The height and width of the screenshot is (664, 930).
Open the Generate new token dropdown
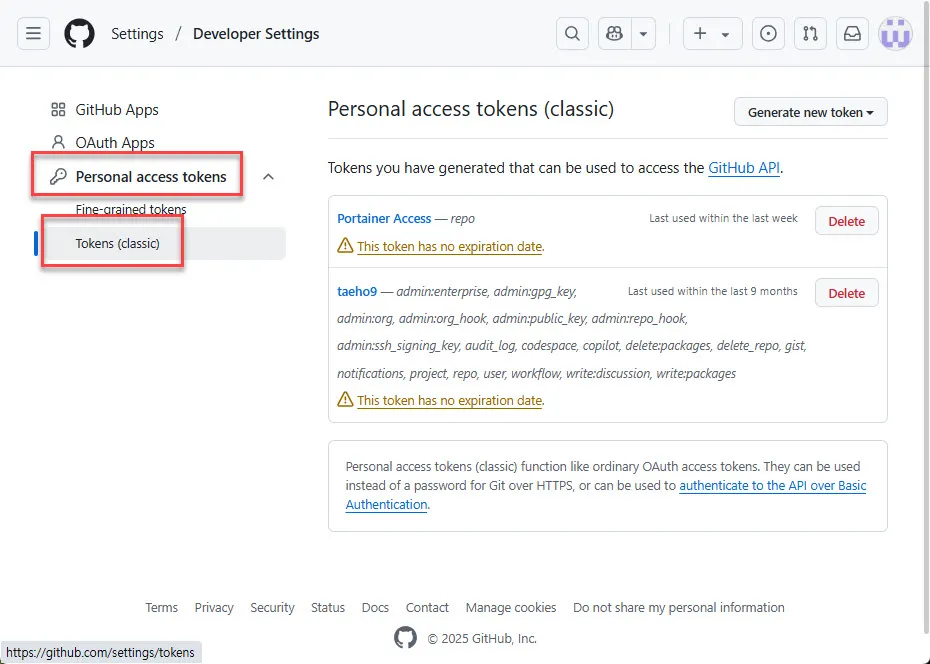pos(810,112)
